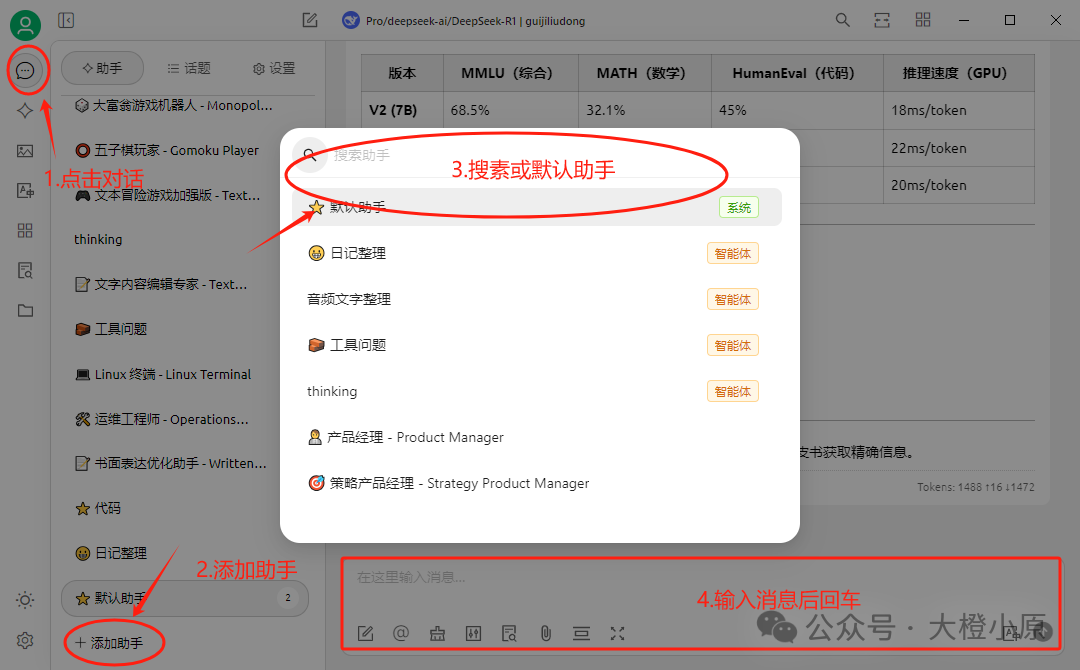Choose 音频文字整理 in the popup list

click(x=537, y=300)
